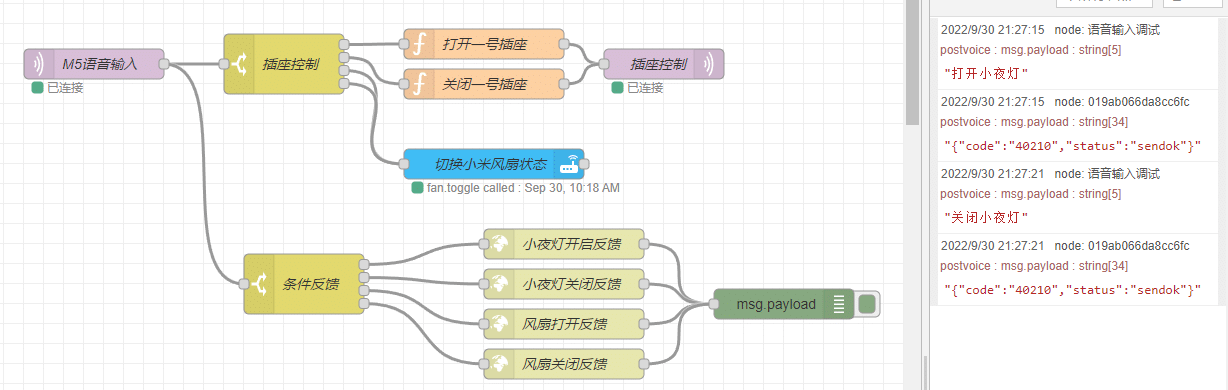Click the switch icon on 插座控制 node
Viewport: 1228px width, 390px height.
point(239,65)
